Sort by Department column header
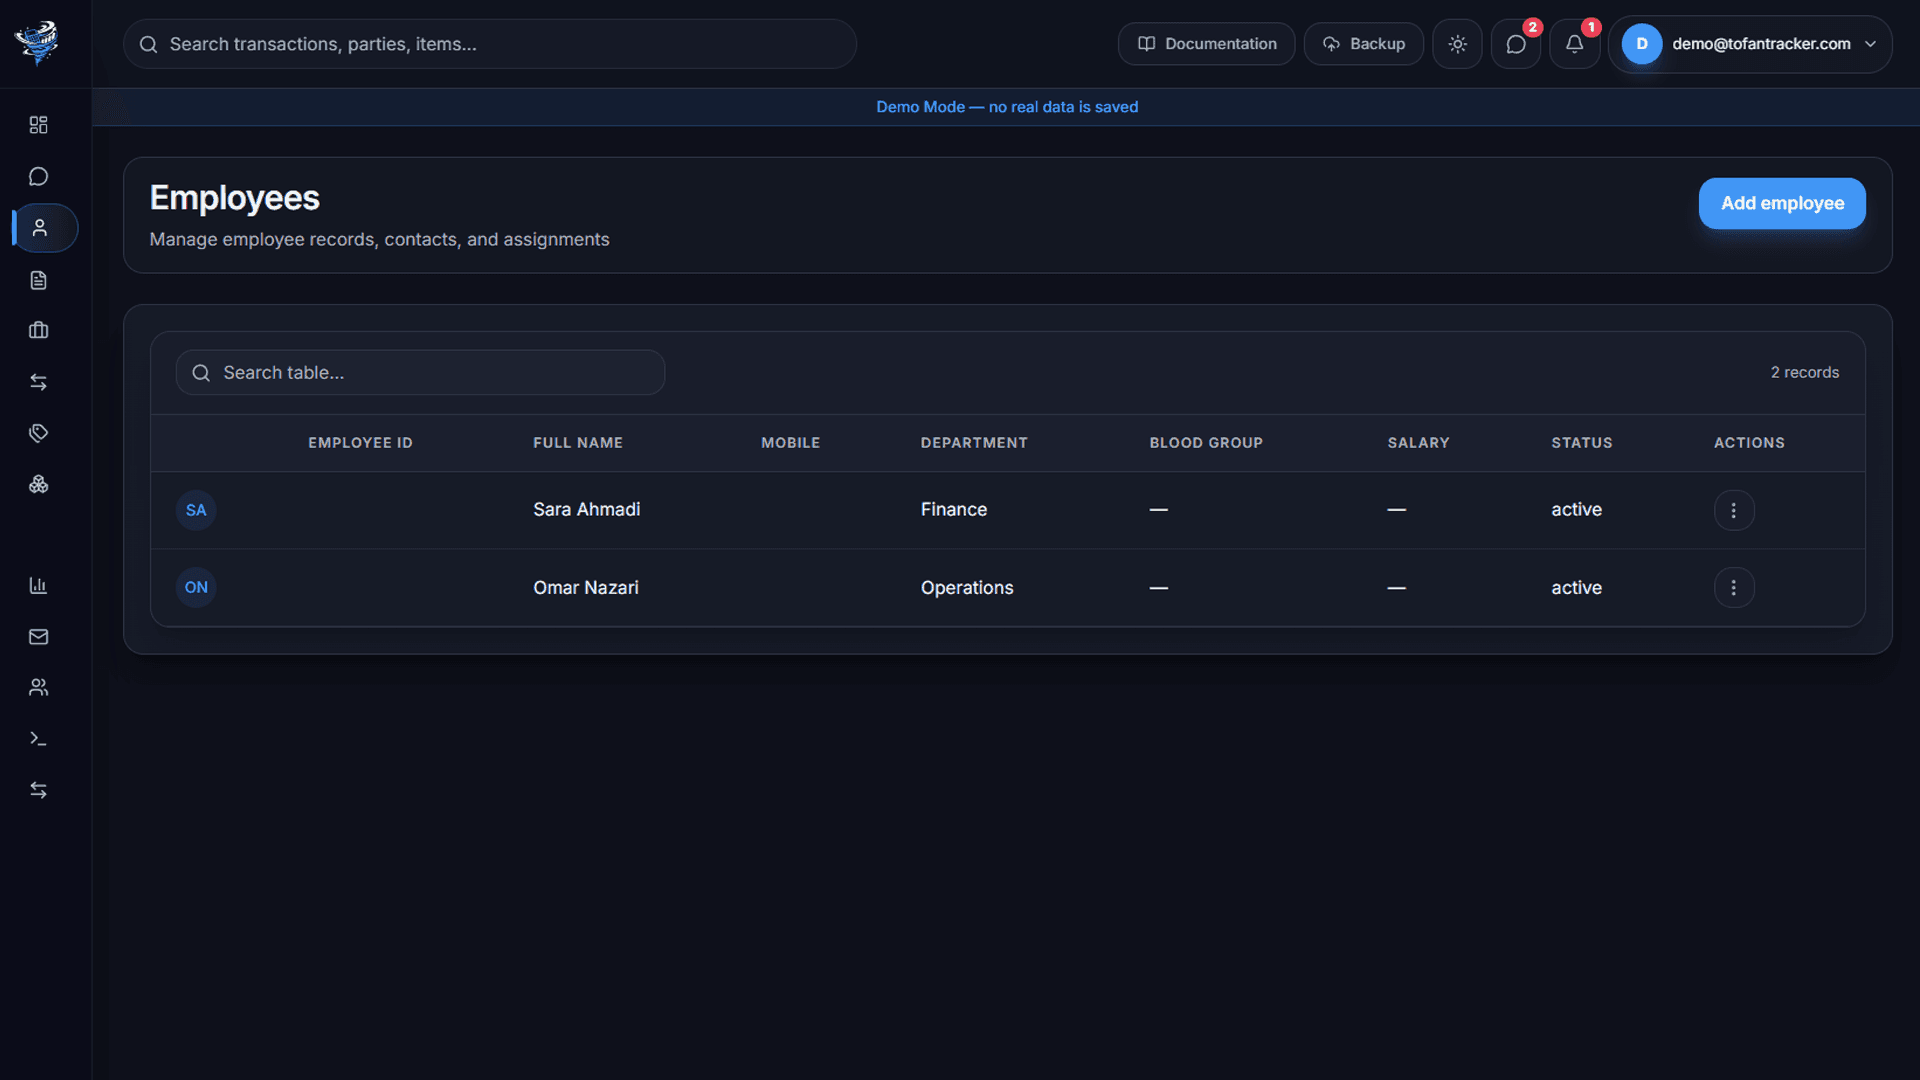Screen dimensions: 1920x1080 pyautogui.click(x=974, y=443)
